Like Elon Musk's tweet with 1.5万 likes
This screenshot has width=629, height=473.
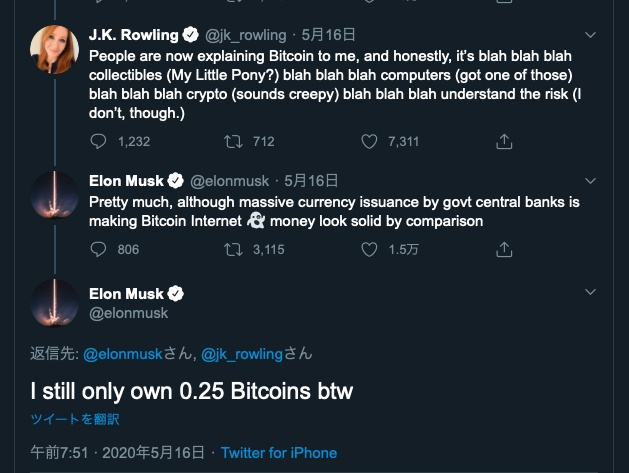tap(369, 249)
